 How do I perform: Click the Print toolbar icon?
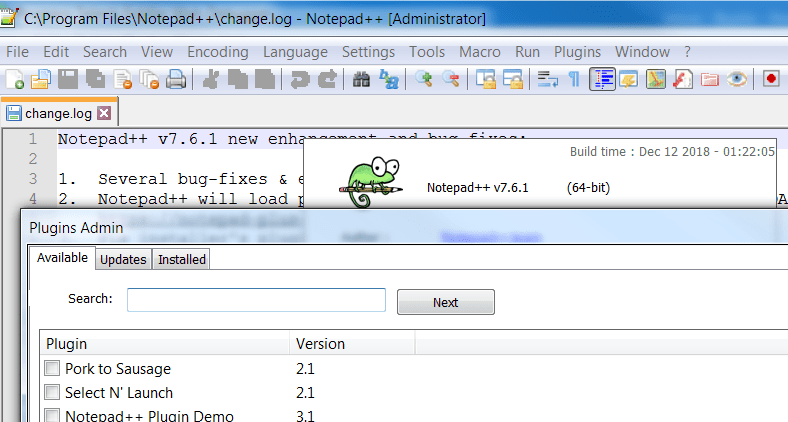tap(176, 79)
